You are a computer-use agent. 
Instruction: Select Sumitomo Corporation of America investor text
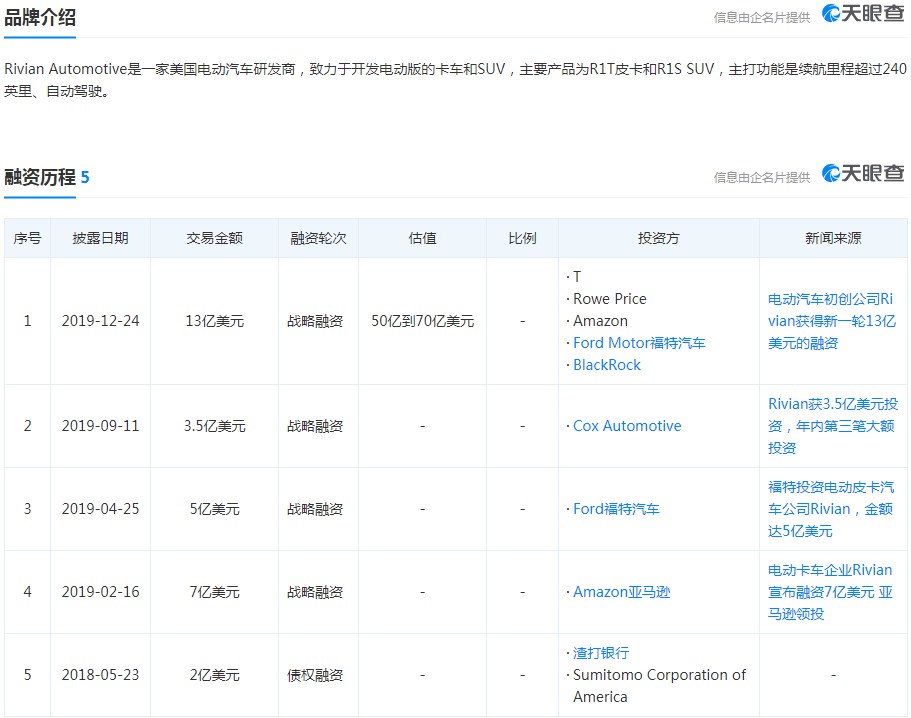click(x=659, y=686)
